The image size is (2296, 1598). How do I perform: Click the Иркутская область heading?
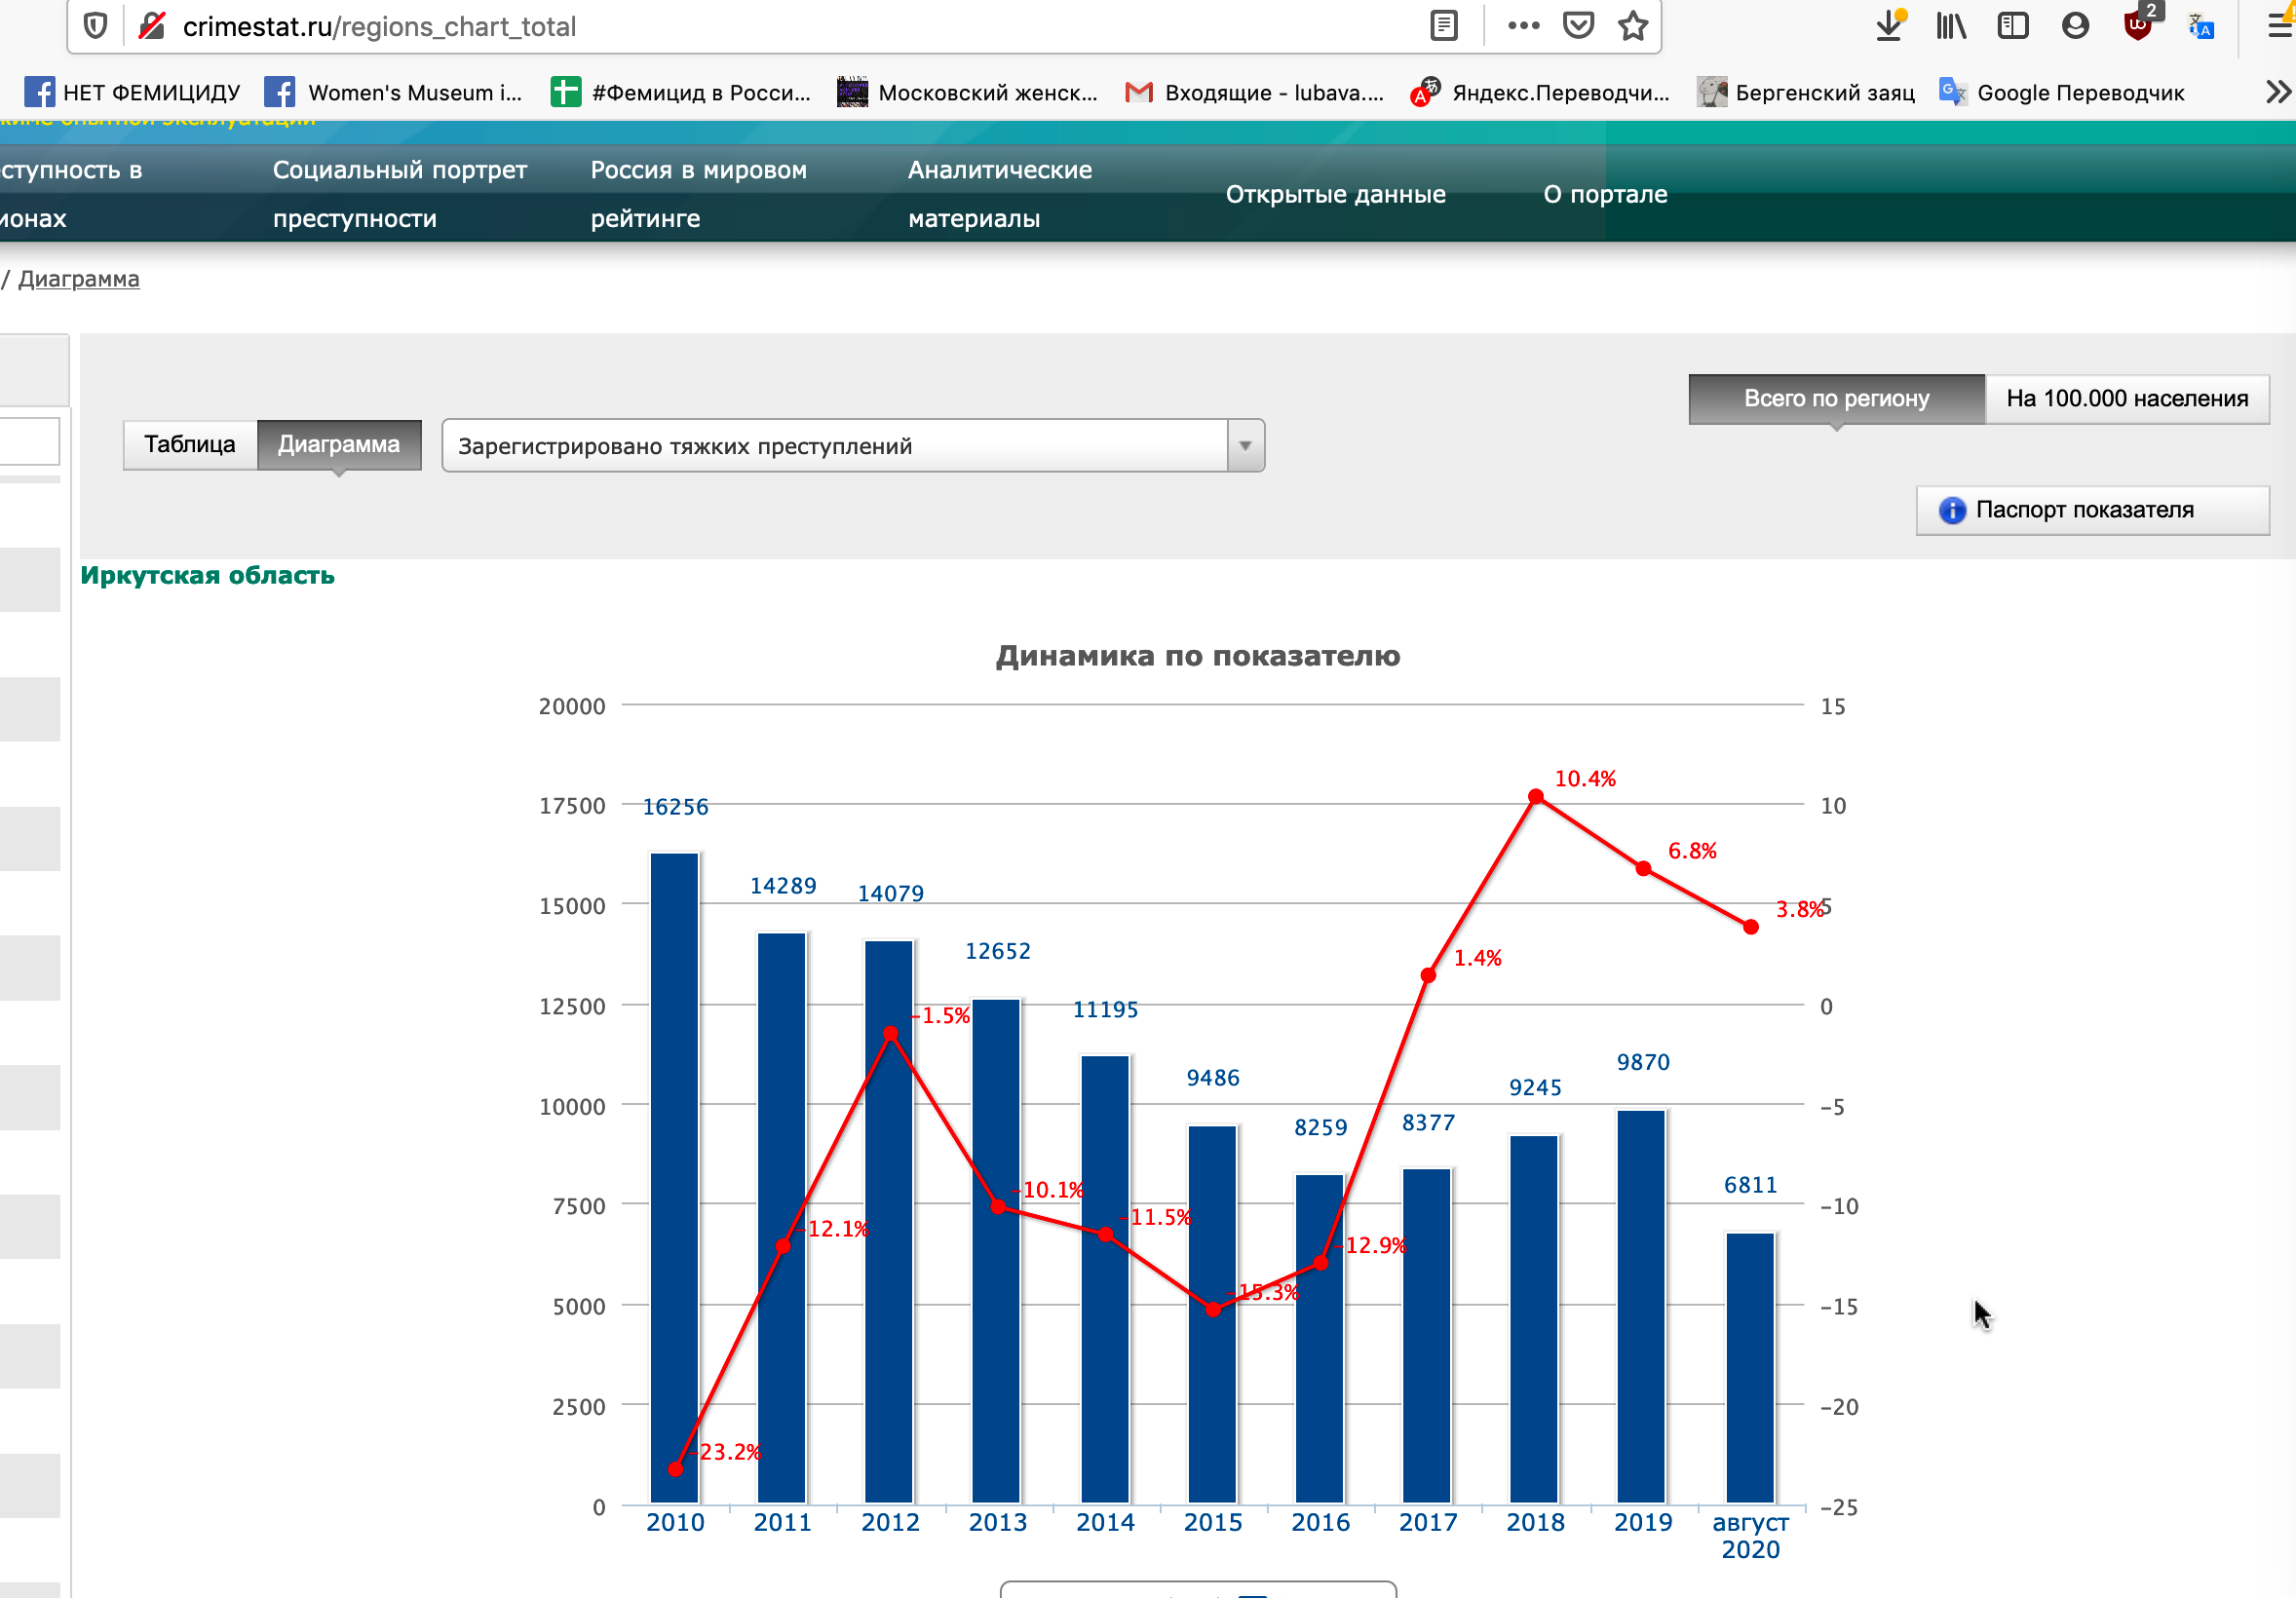tap(207, 575)
